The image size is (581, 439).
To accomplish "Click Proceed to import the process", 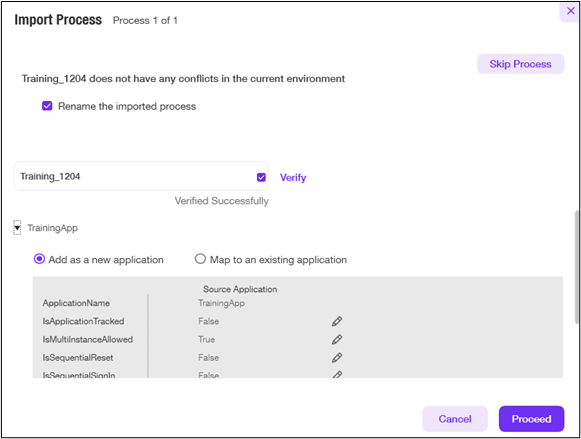I will point(531,419).
